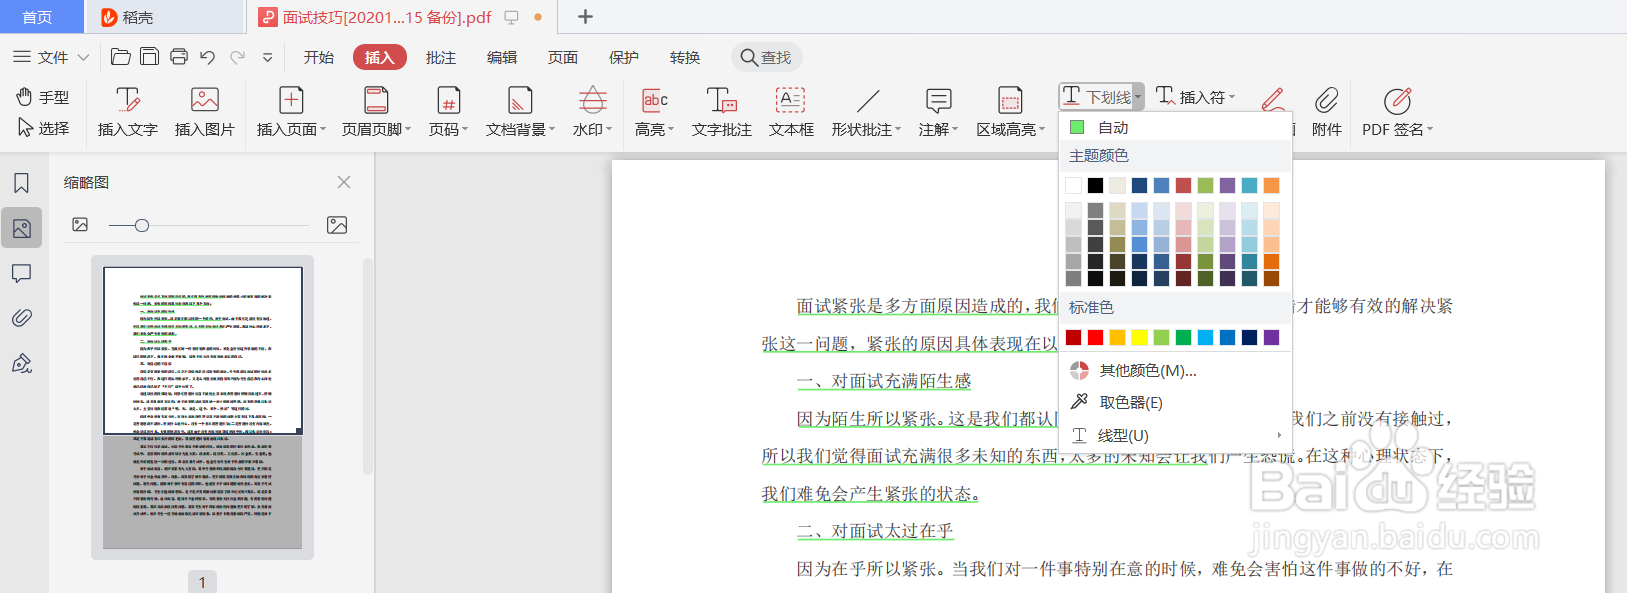Pick black theme color swatch
Image resolution: width=1627 pixels, height=593 pixels.
1095,185
